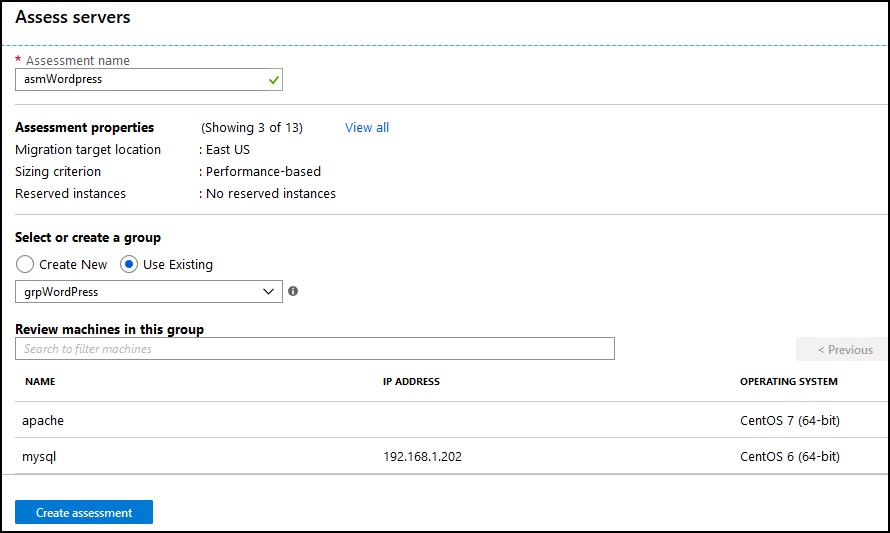Click into the asmWordpress assessment name field
The width and height of the screenshot is (890, 533).
coord(149,79)
